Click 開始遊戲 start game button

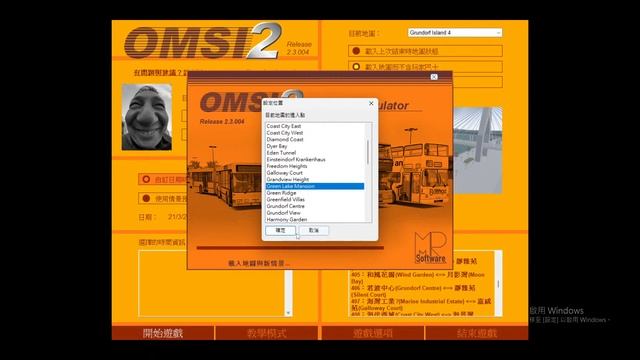pos(163,333)
